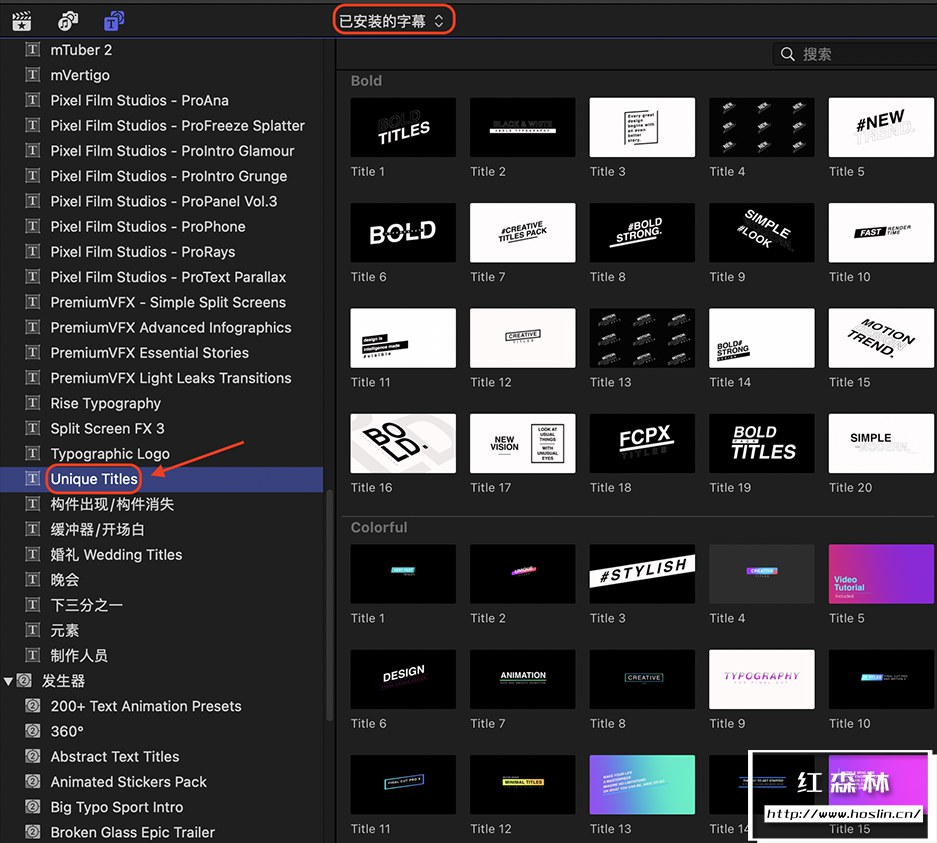The image size is (937, 843).
Task: Click the T icon beside 构件出现/构件消失
Action: pos(33,504)
